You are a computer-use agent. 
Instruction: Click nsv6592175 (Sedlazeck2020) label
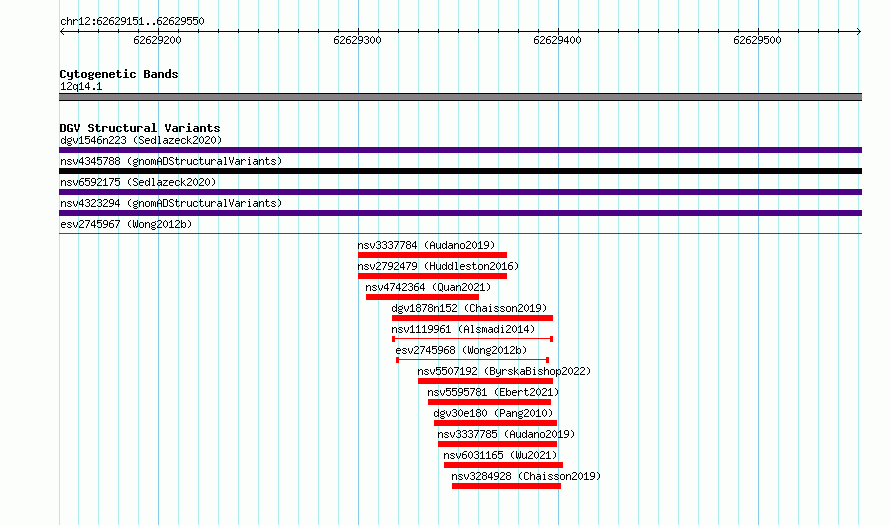[x=138, y=182]
